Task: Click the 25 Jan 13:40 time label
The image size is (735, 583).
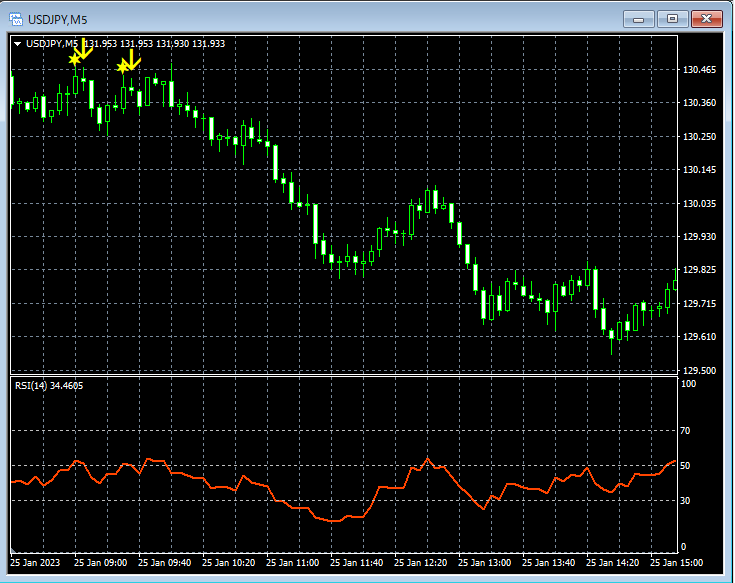Action: pos(548,562)
